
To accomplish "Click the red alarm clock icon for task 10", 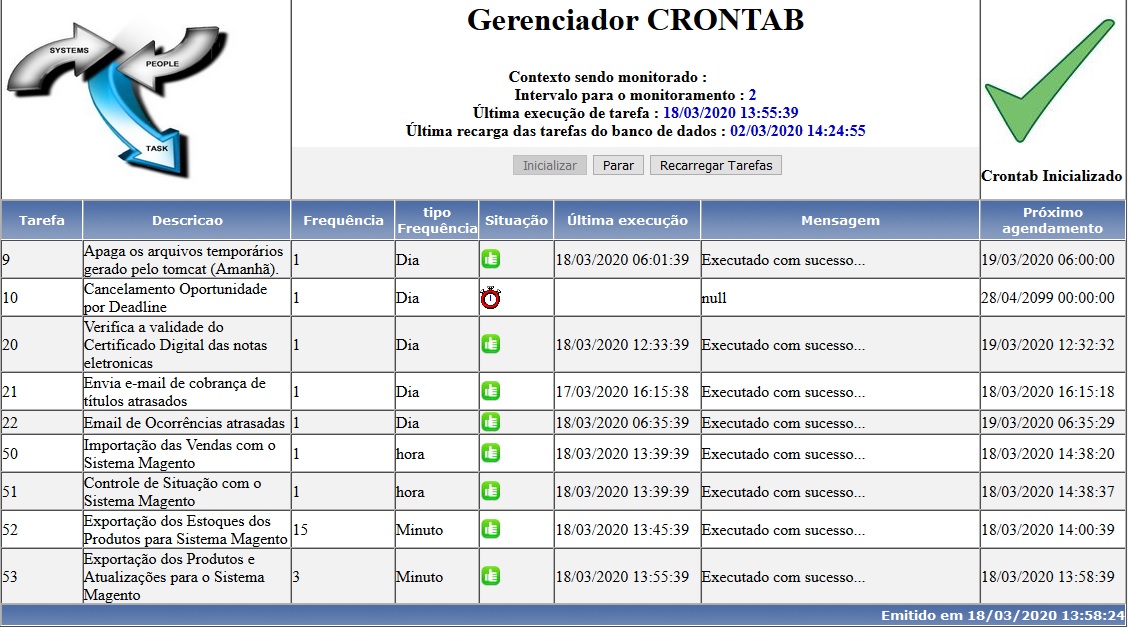I will coord(491,296).
